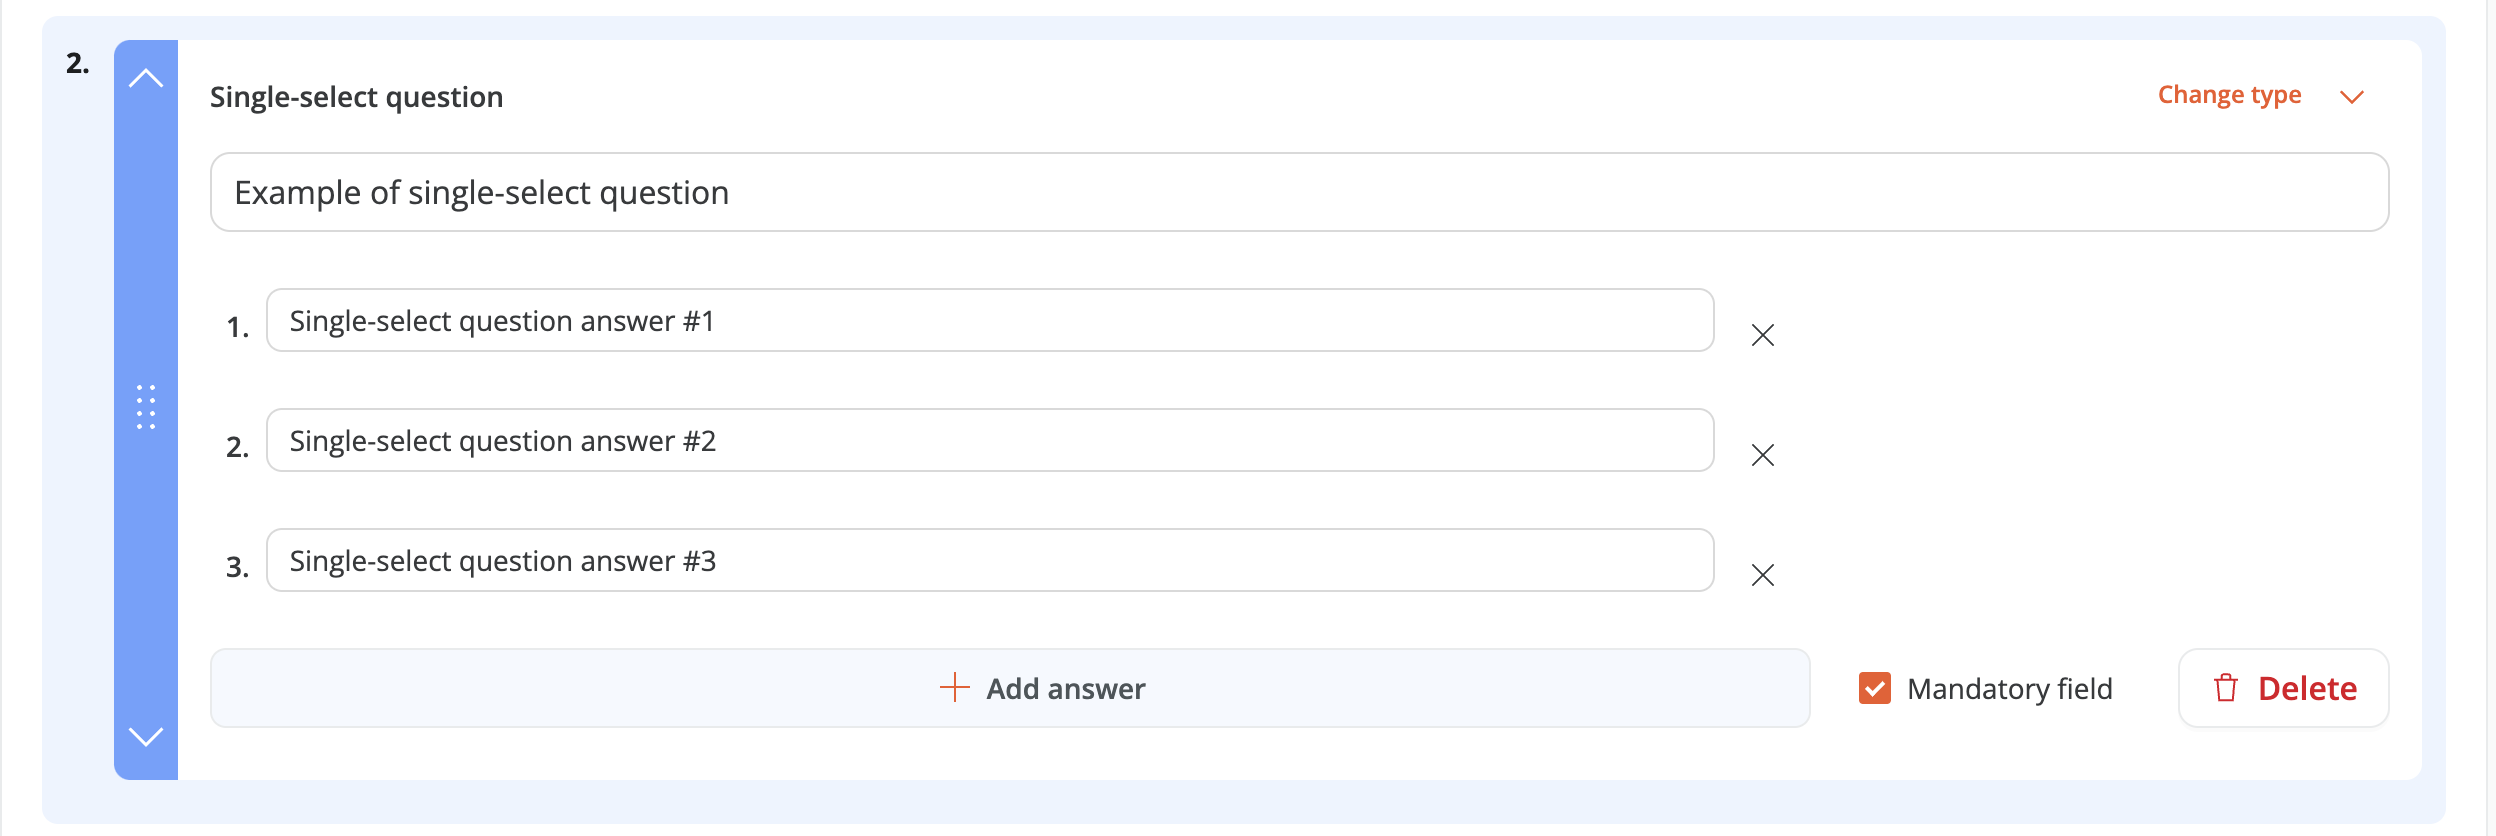Edit the answer #2 text field

pos(990,441)
